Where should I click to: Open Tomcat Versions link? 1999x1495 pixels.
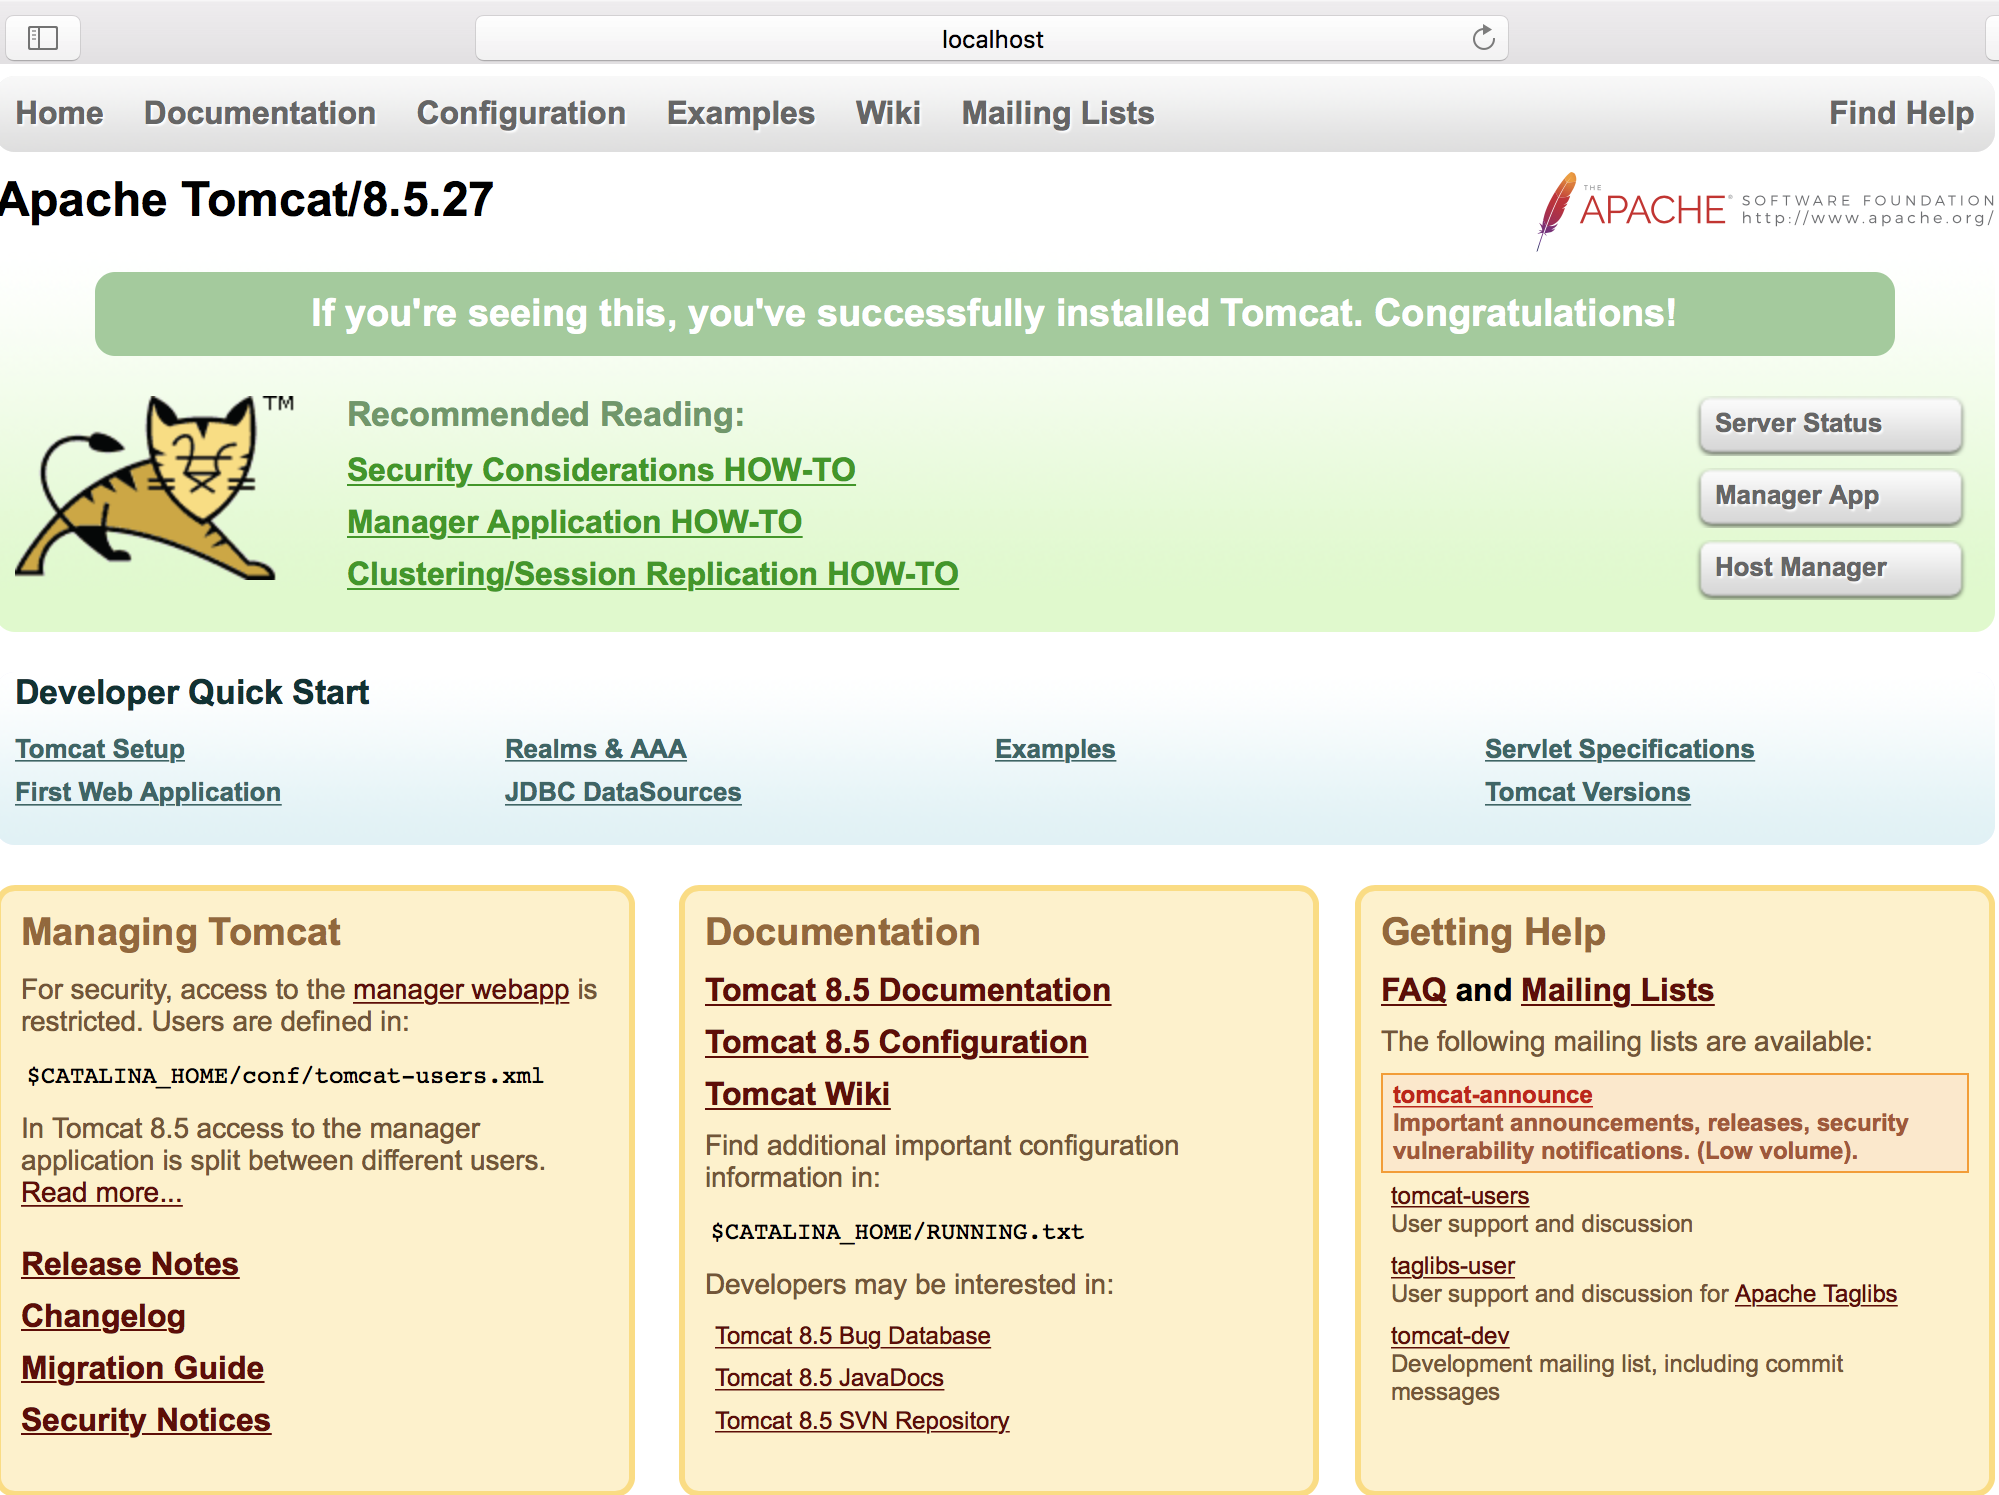tap(1587, 792)
